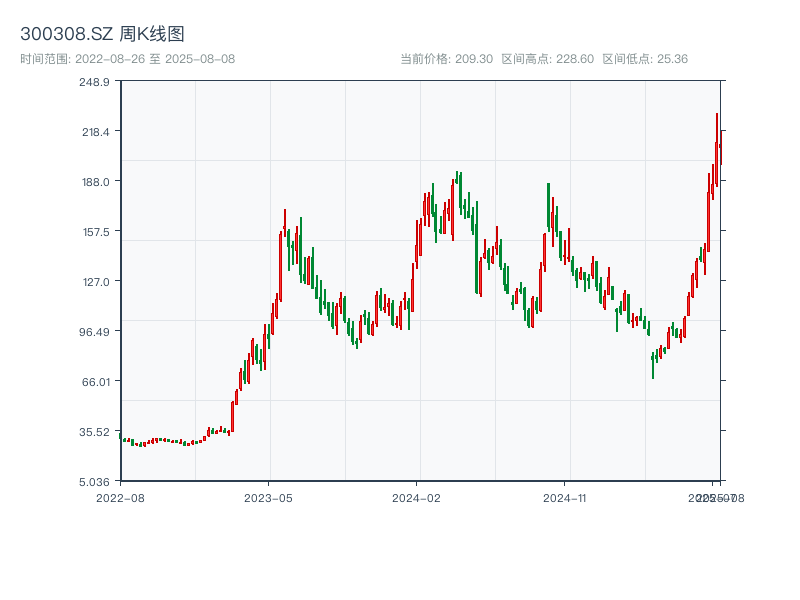
Task: Click the 区间高点 228.60 label
Action: (547, 59)
